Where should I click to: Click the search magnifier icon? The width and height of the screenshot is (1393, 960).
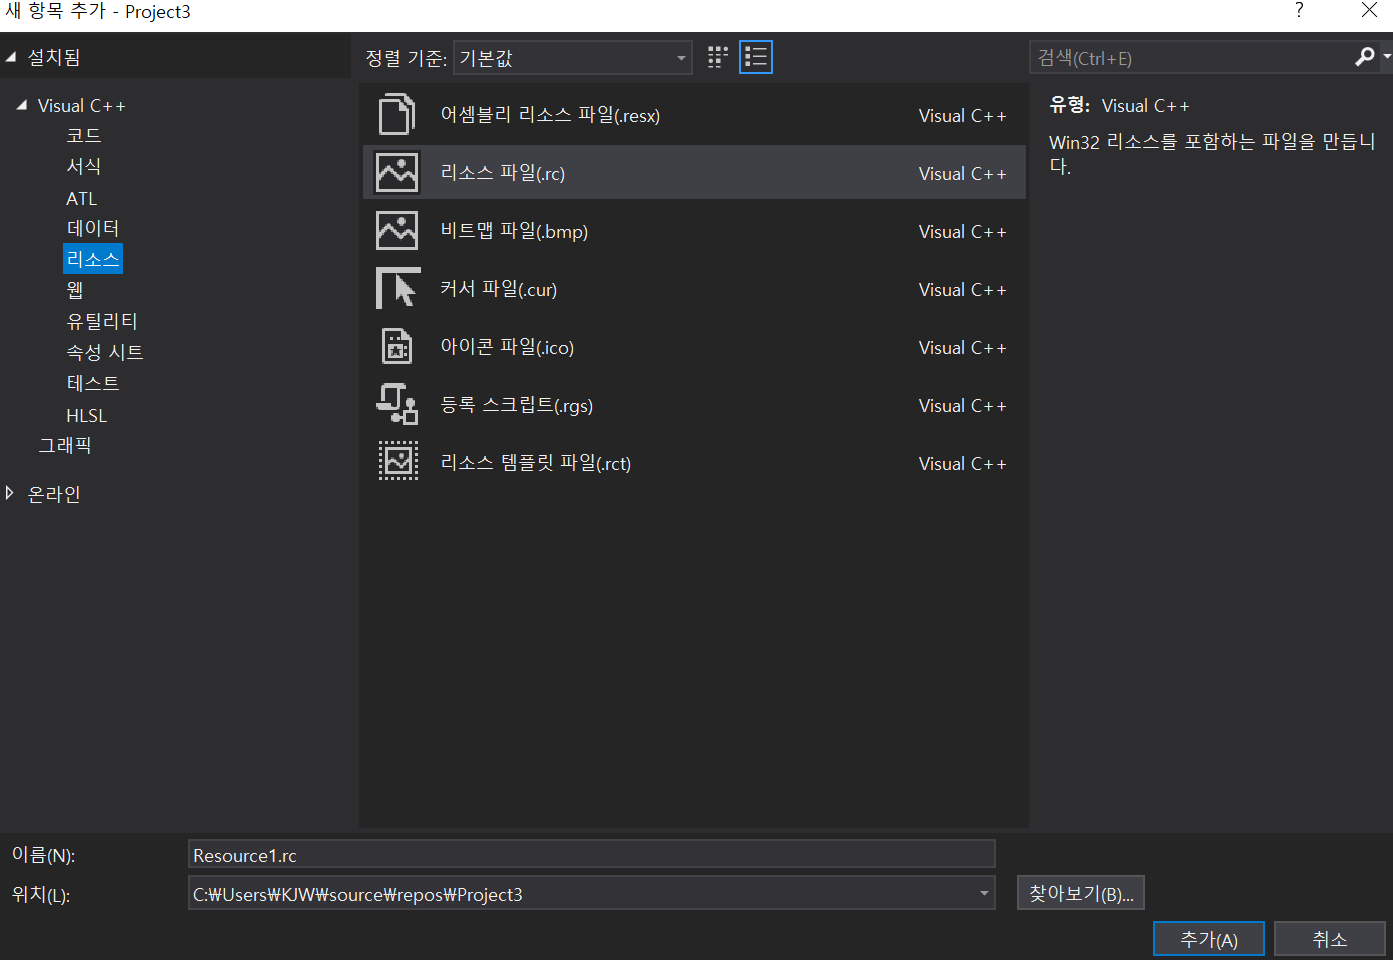click(x=1364, y=57)
